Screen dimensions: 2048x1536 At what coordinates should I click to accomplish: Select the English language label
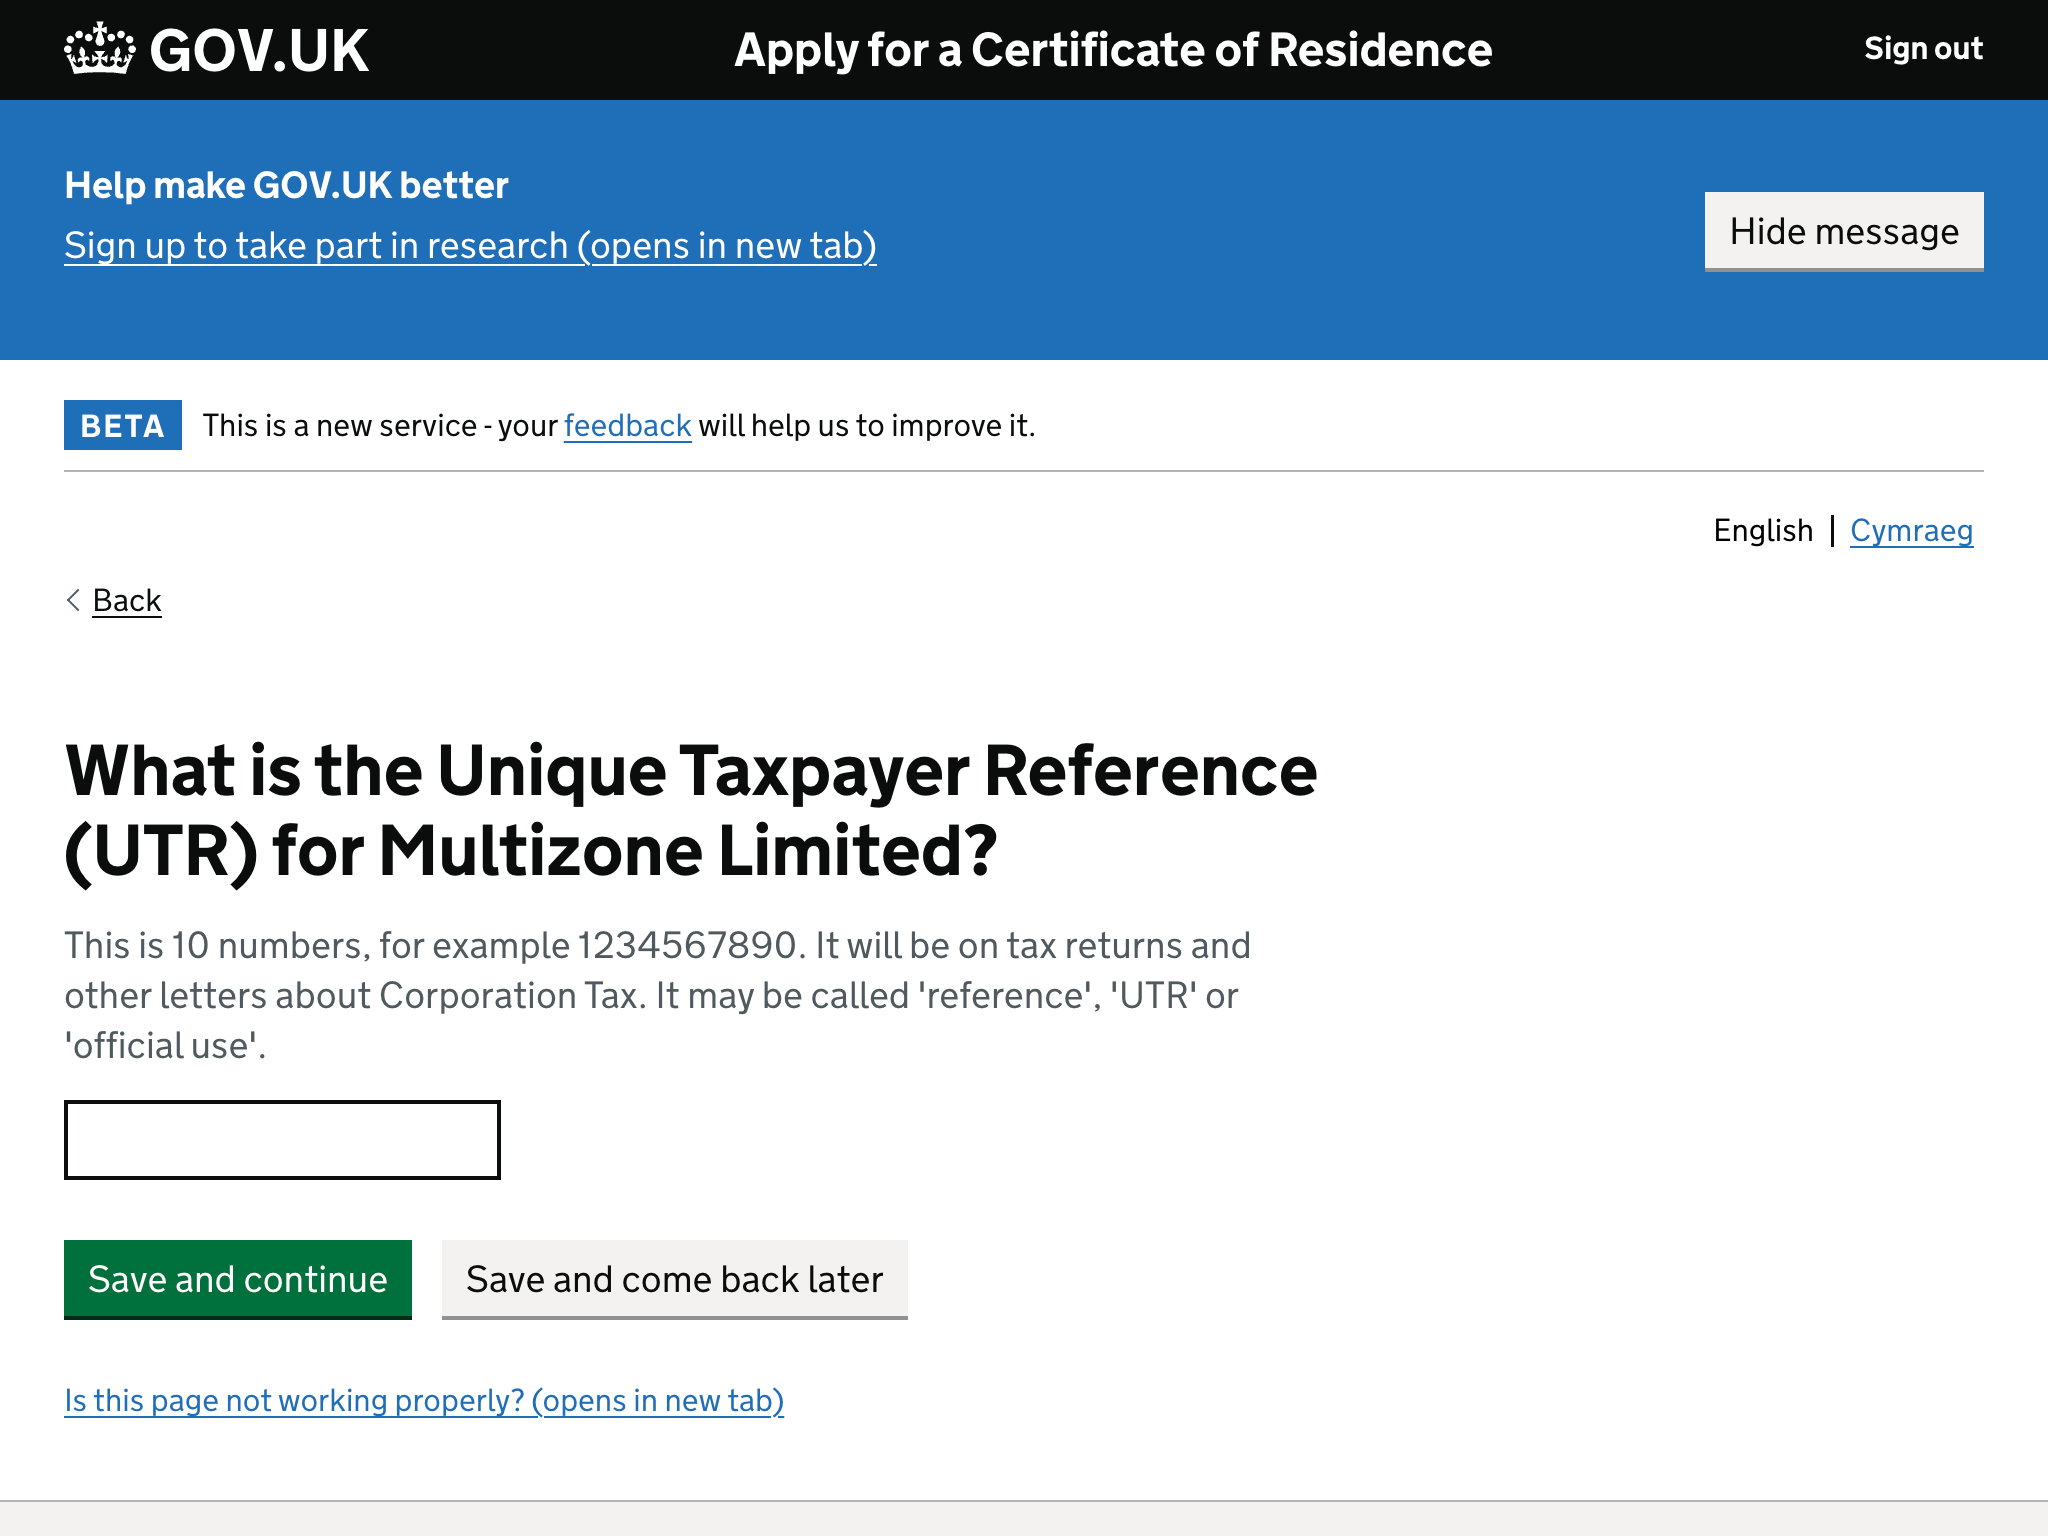click(1763, 531)
